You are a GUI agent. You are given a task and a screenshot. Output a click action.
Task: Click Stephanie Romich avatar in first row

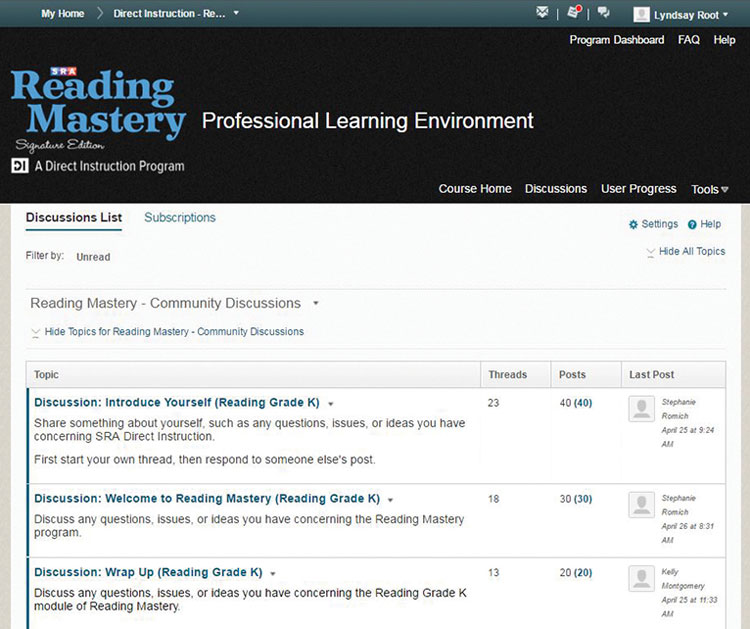(641, 408)
